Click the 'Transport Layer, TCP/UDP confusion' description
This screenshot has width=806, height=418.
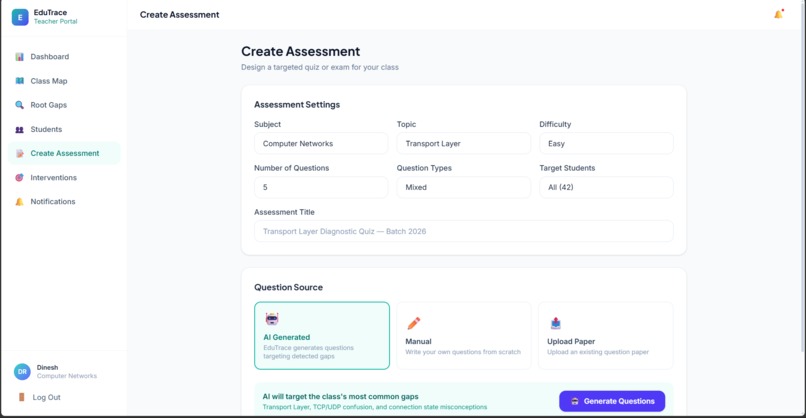[x=375, y=407]
